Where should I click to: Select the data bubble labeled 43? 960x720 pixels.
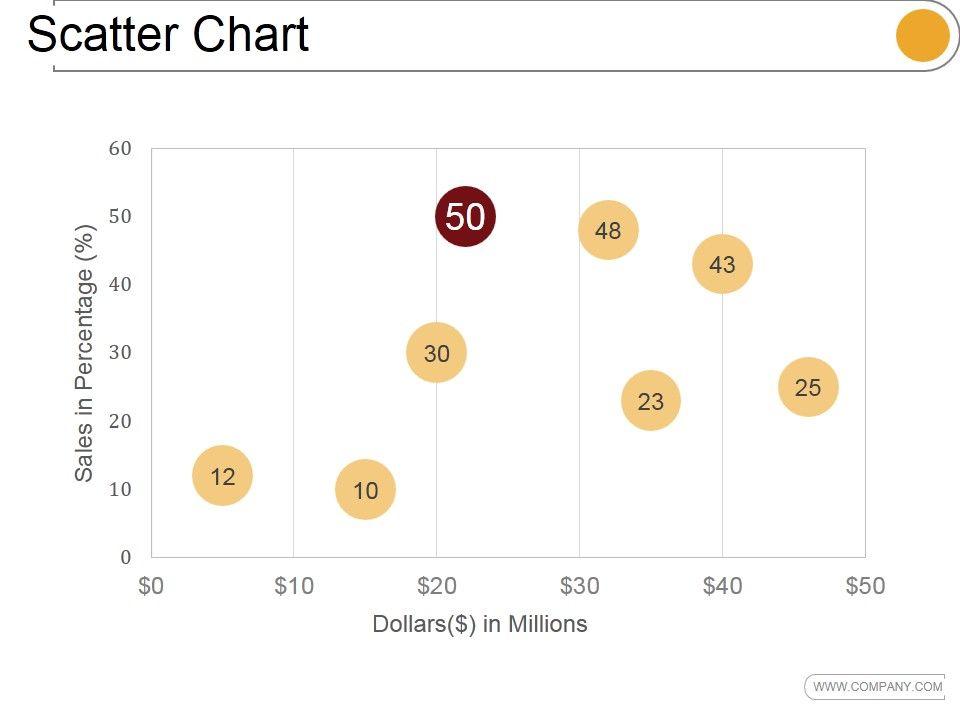[722, 264]
